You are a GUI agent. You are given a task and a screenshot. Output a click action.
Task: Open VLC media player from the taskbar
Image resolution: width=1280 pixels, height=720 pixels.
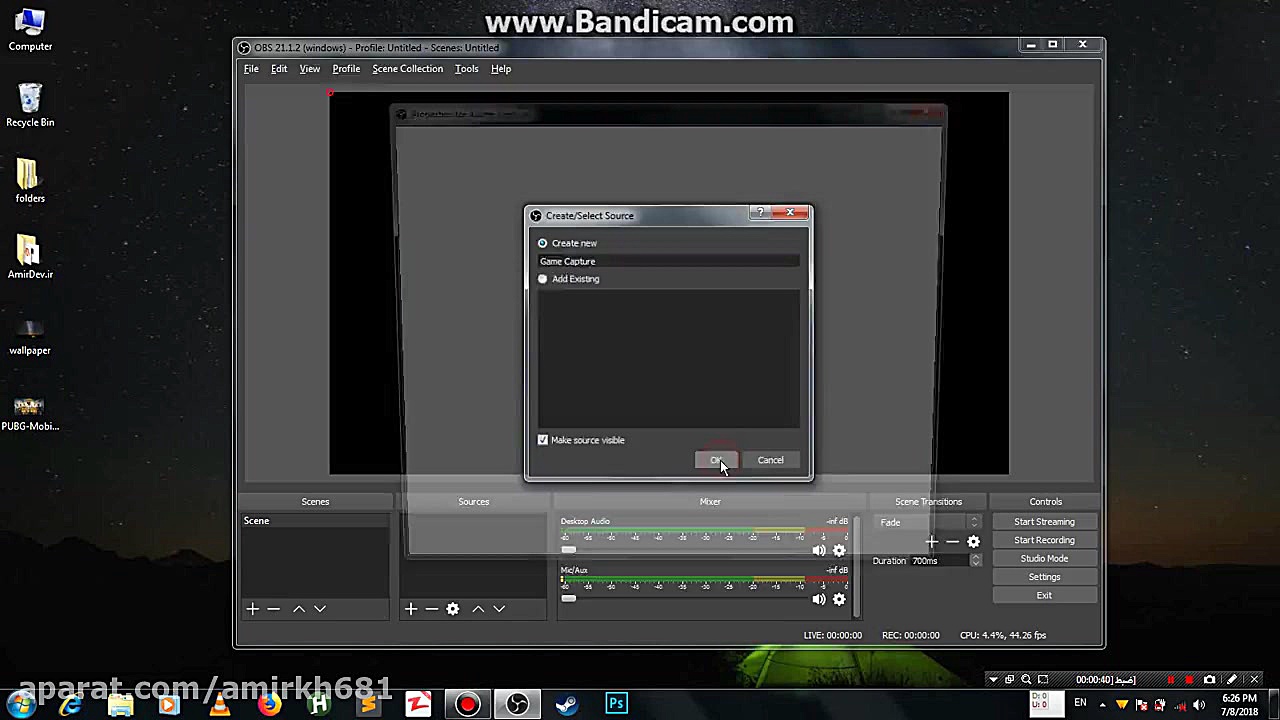[x=219, y=704]
